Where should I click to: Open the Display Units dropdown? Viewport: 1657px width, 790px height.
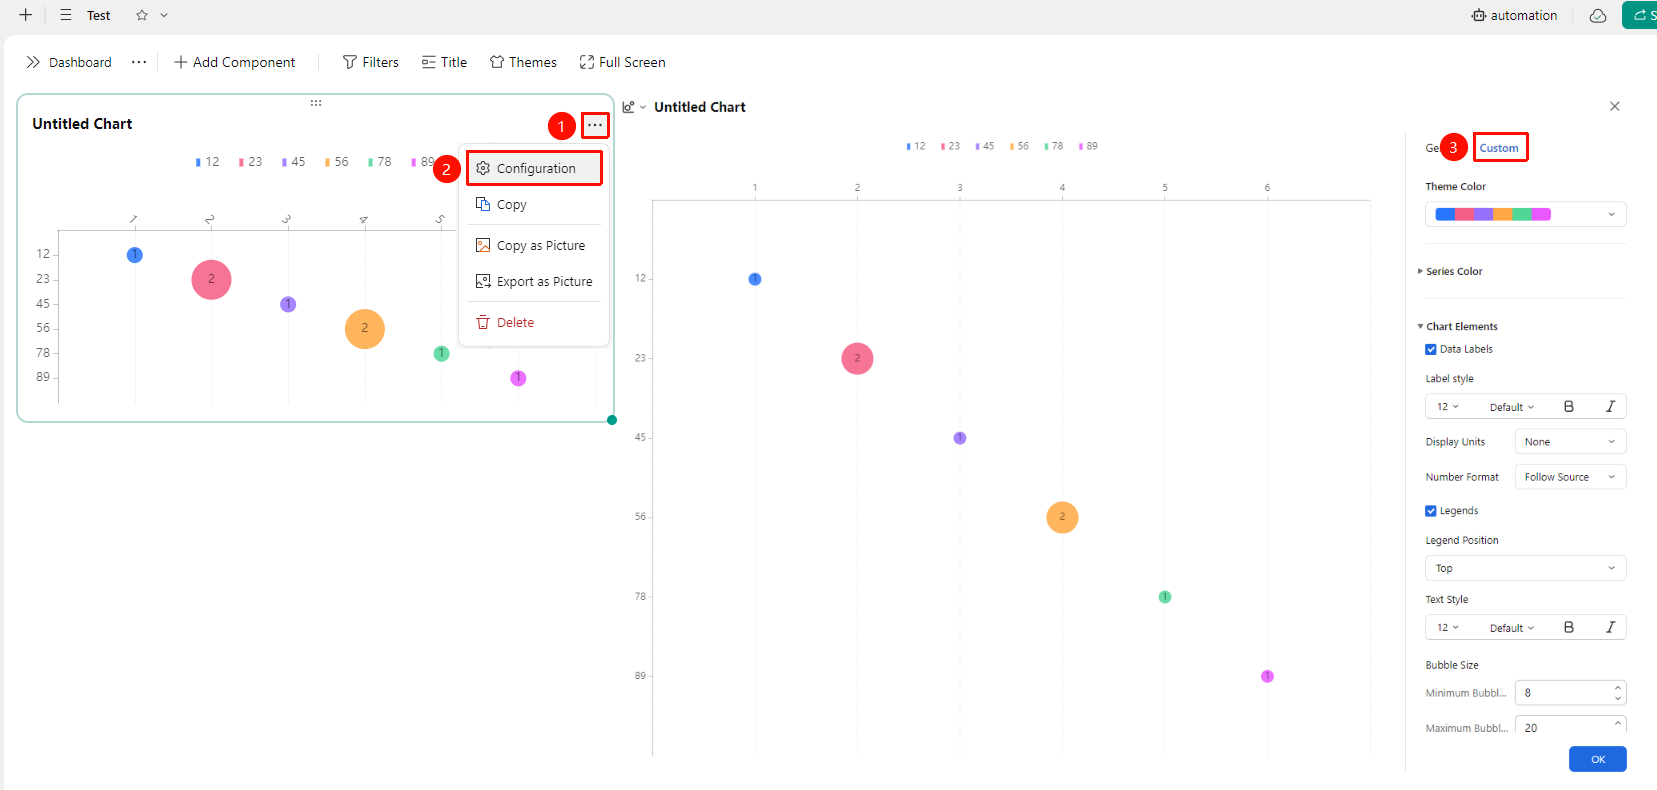[1570, 441]
